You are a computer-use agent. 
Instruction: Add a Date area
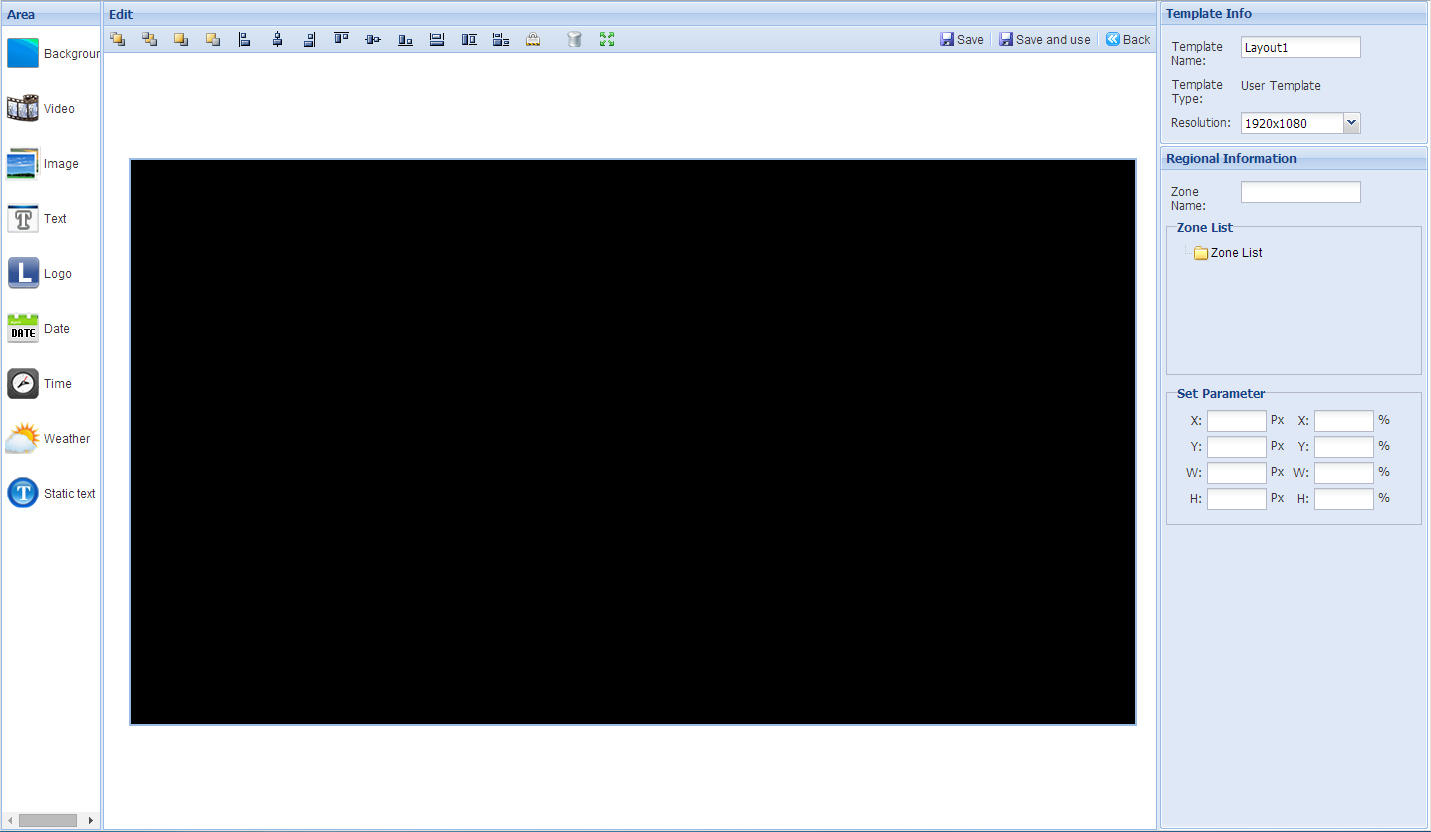[39, 329]
